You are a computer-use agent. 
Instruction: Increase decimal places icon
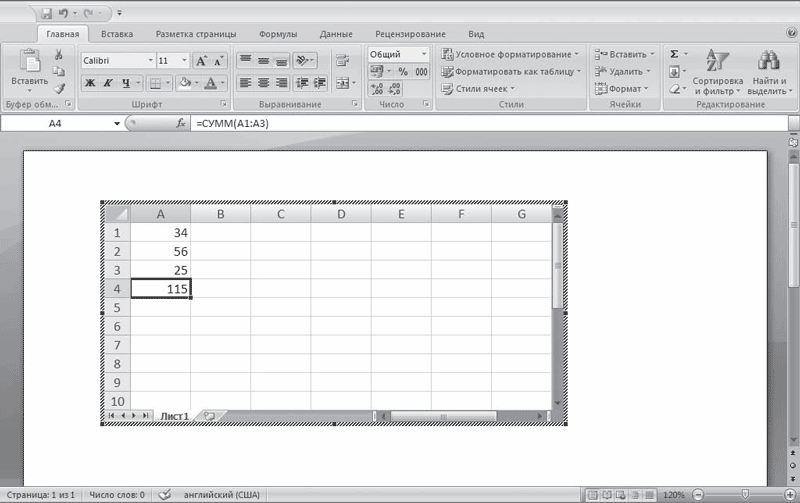[377, 89]
